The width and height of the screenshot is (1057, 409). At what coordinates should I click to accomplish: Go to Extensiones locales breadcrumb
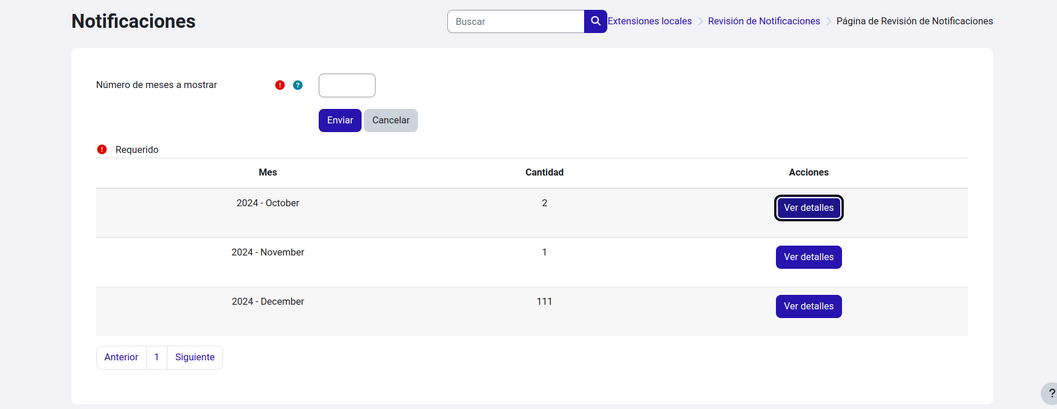pos(649,21)
